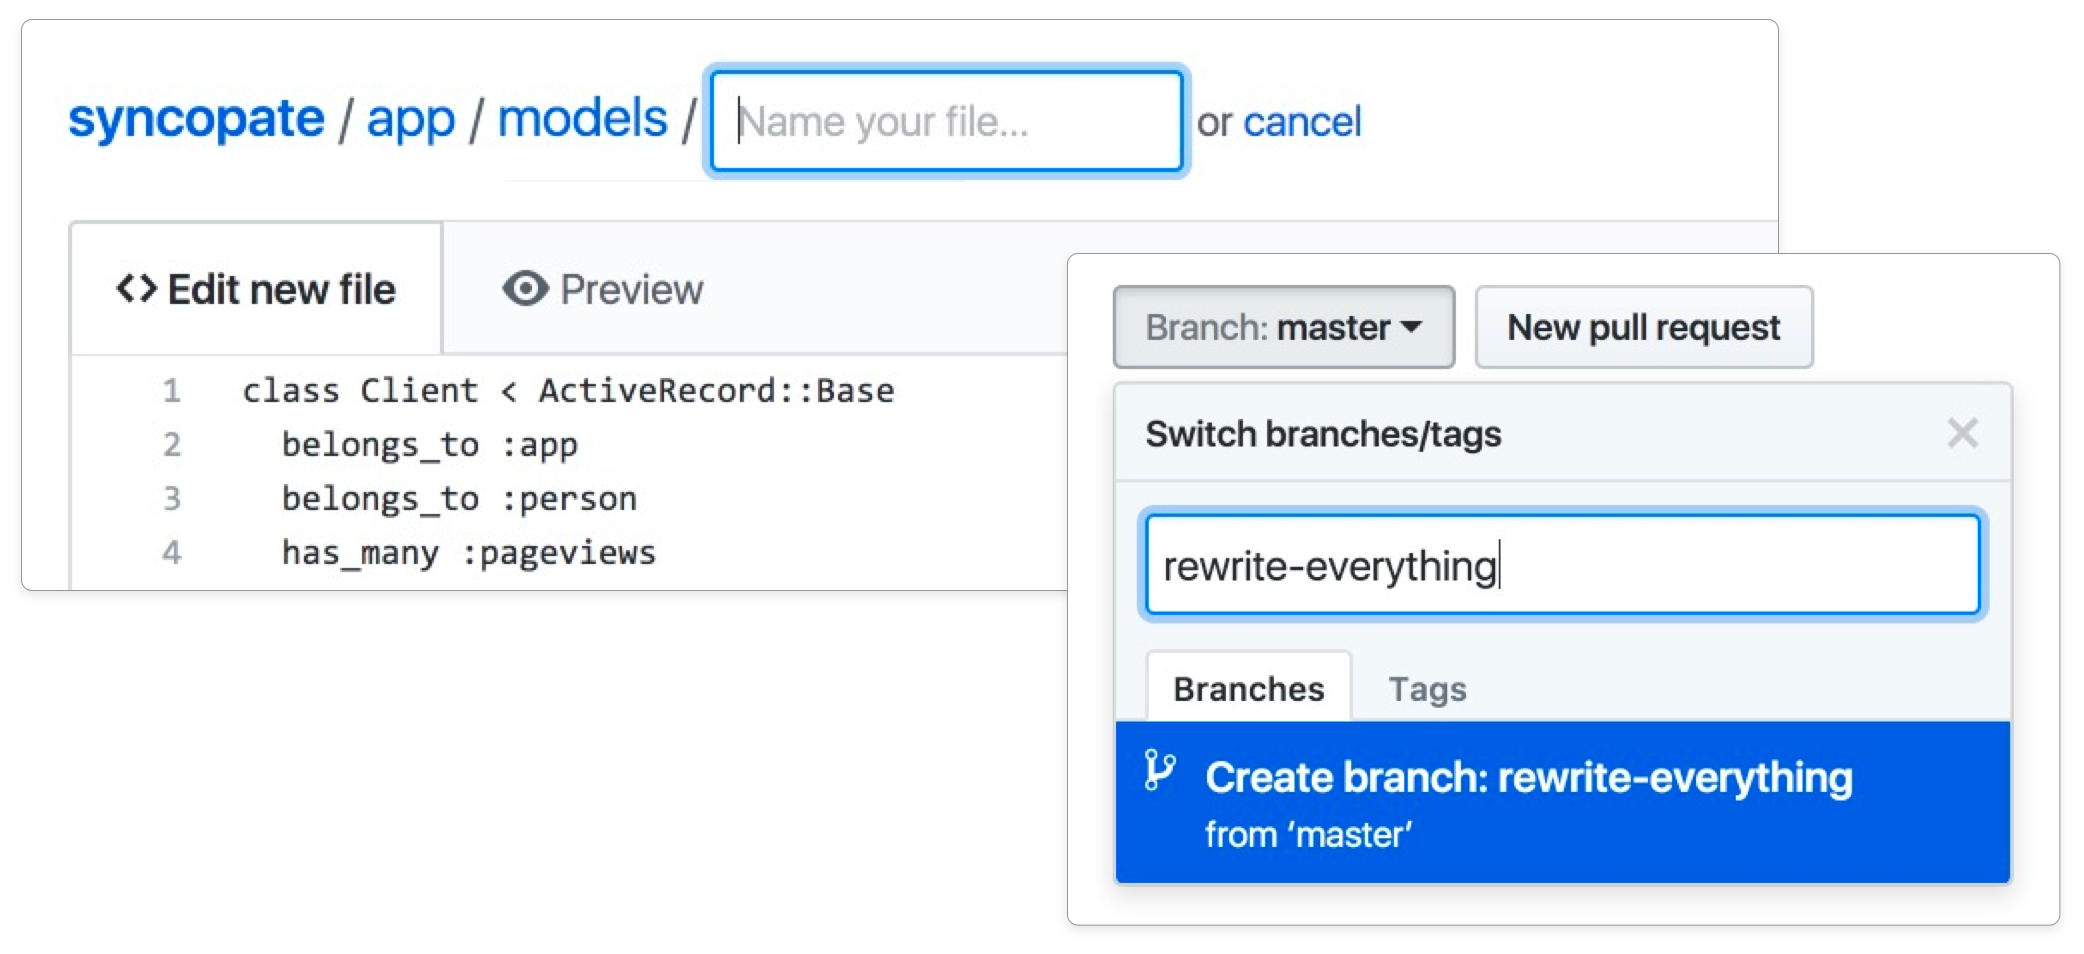Viewport: 2084px width, 954px height.
Task: Close the Switch branches/tags popup
Action: point(1962,434)
